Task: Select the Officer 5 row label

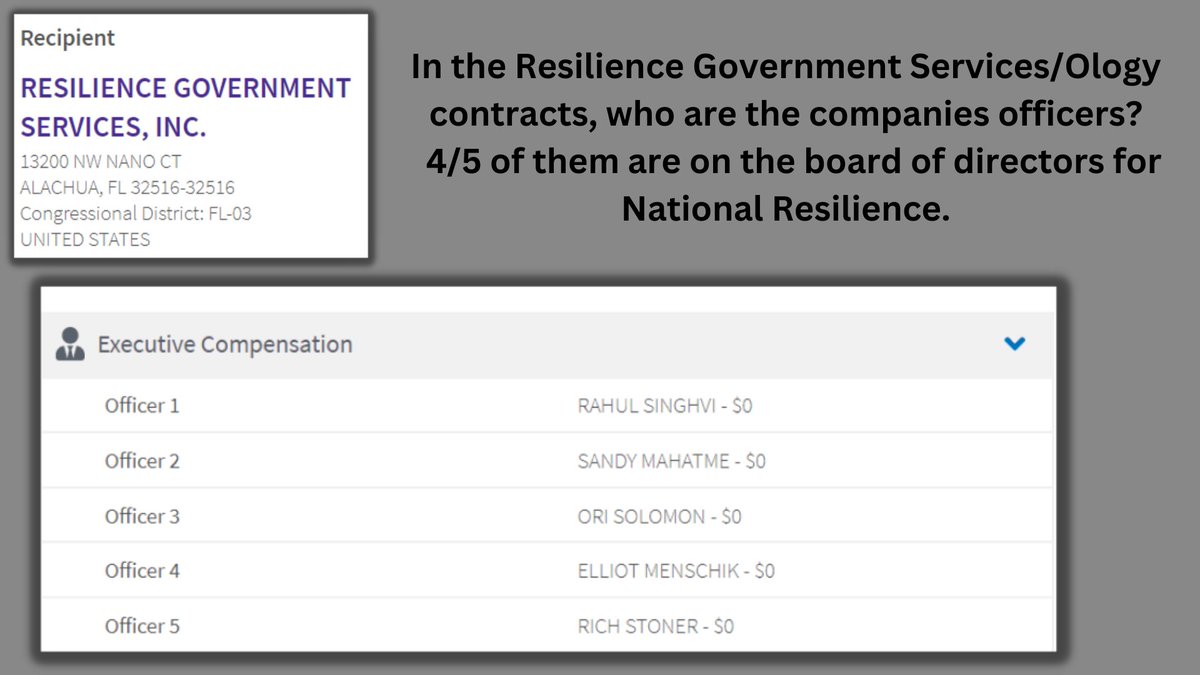Action: [x=142, y=626]
